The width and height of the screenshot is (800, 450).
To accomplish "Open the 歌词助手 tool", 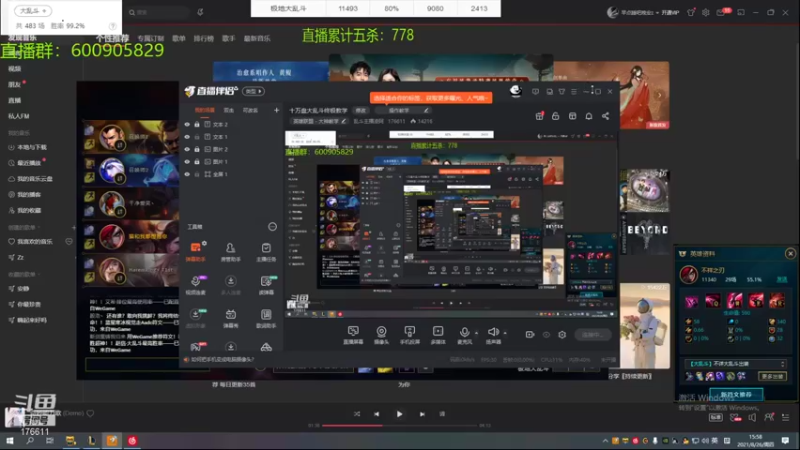I will [x=266, y=318].
